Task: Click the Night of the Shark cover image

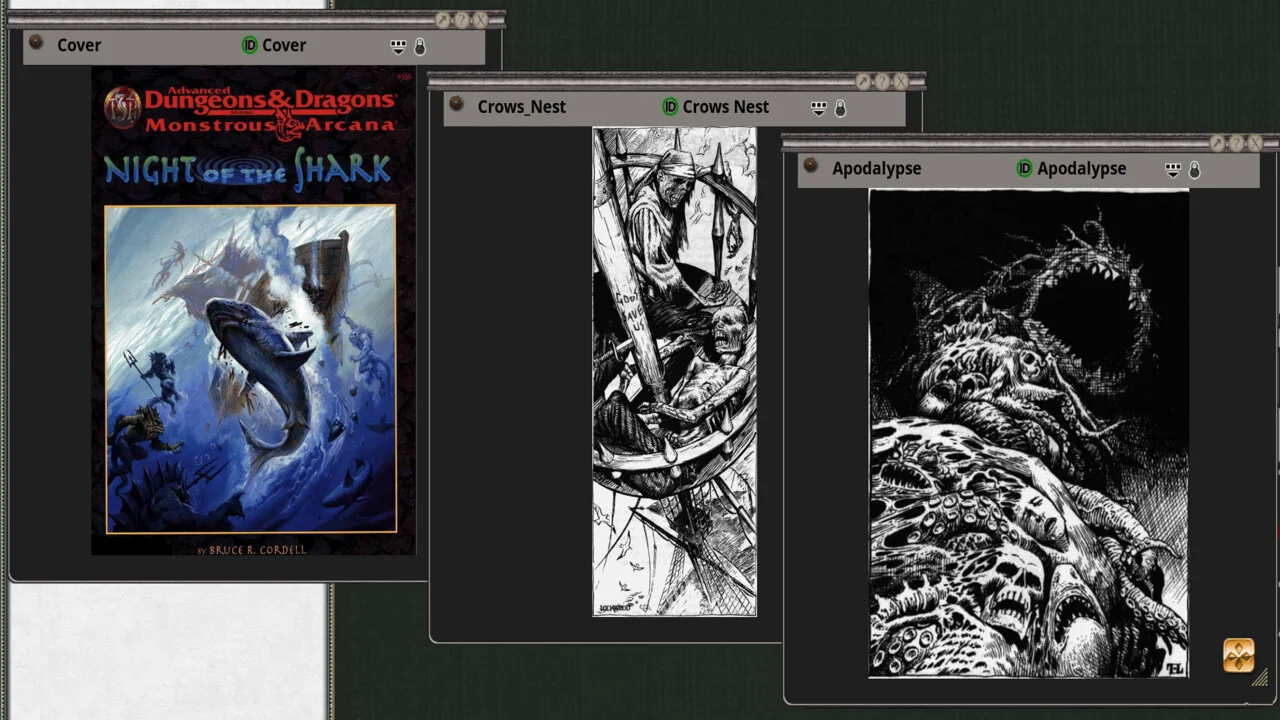Action: [251, 368]
